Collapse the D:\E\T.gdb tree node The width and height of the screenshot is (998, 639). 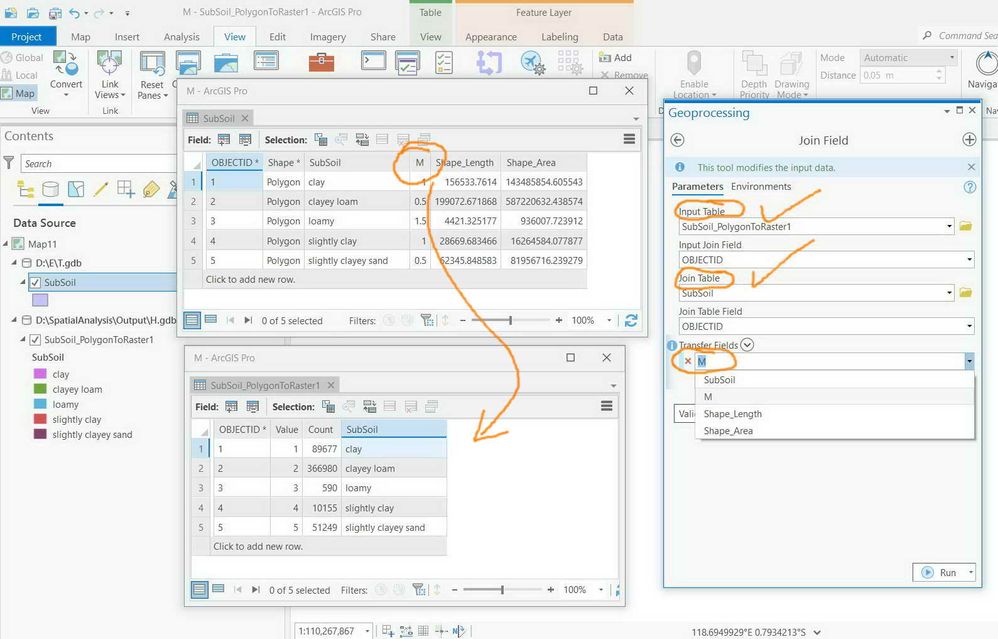[x=14, y=263]
